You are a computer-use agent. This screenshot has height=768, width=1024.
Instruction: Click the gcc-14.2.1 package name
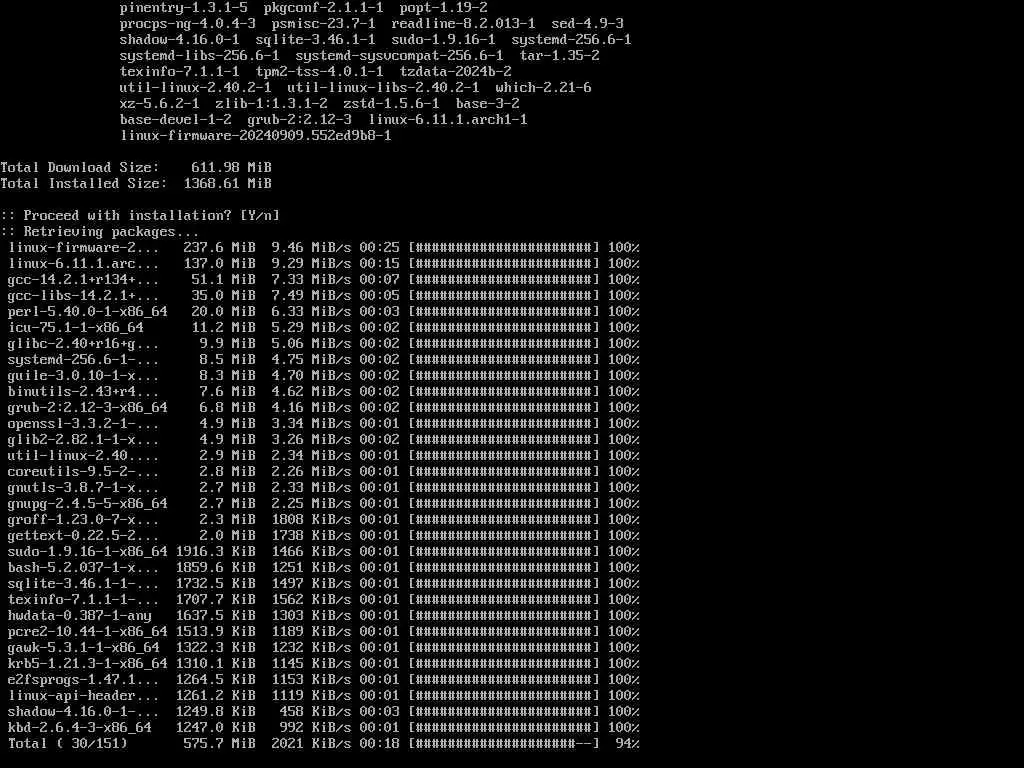[x=83, y=280]
